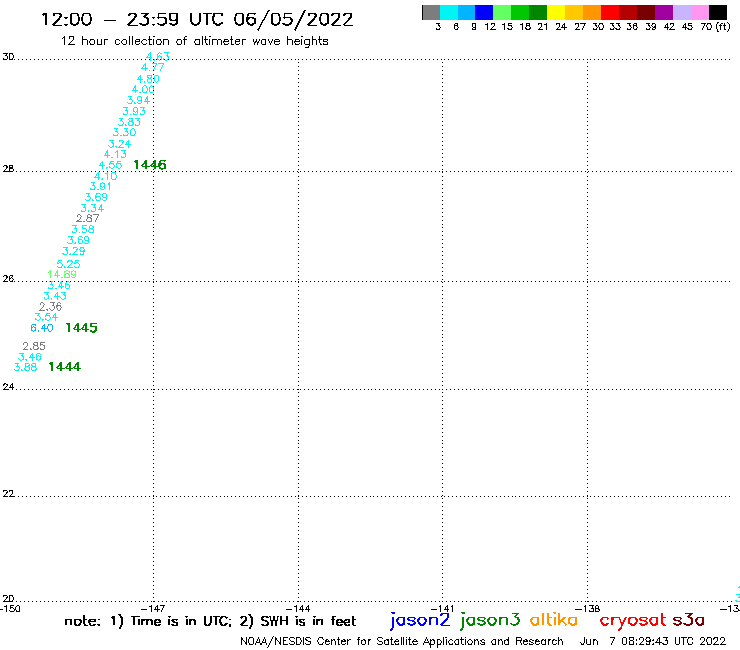740x650 pixels.
Task: Click the 4.00 wave height value
Action: pyautogui.click(x=143, y=89)
